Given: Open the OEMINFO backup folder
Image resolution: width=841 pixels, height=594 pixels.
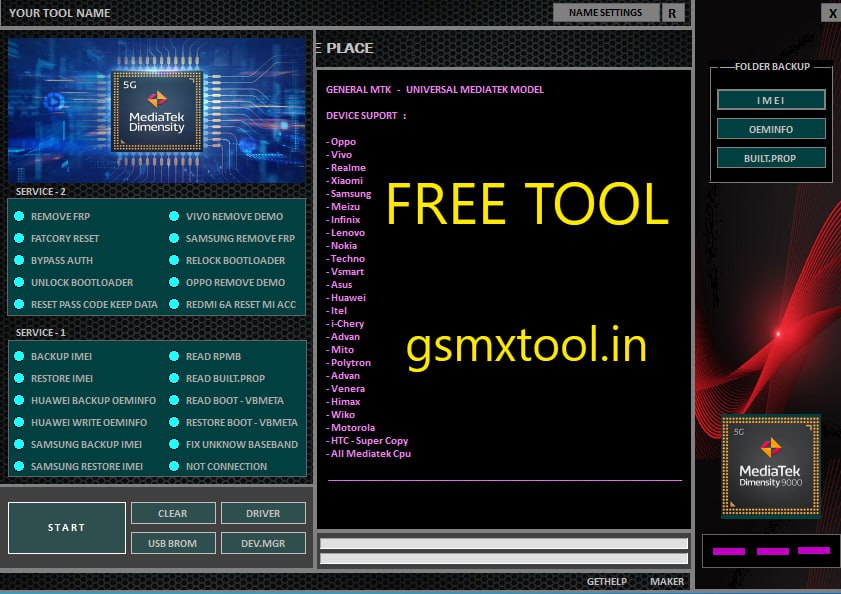Looking at the screenshot, I should [771, 129].
